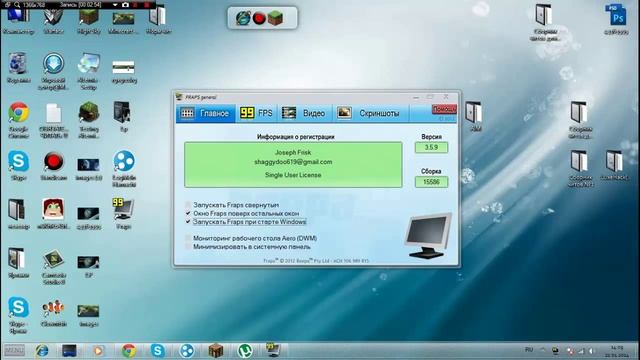This screenshot has width=640, height=360.
Task: Open the Minecraft crafting table taskbar icon
Action: click(216, 351)
